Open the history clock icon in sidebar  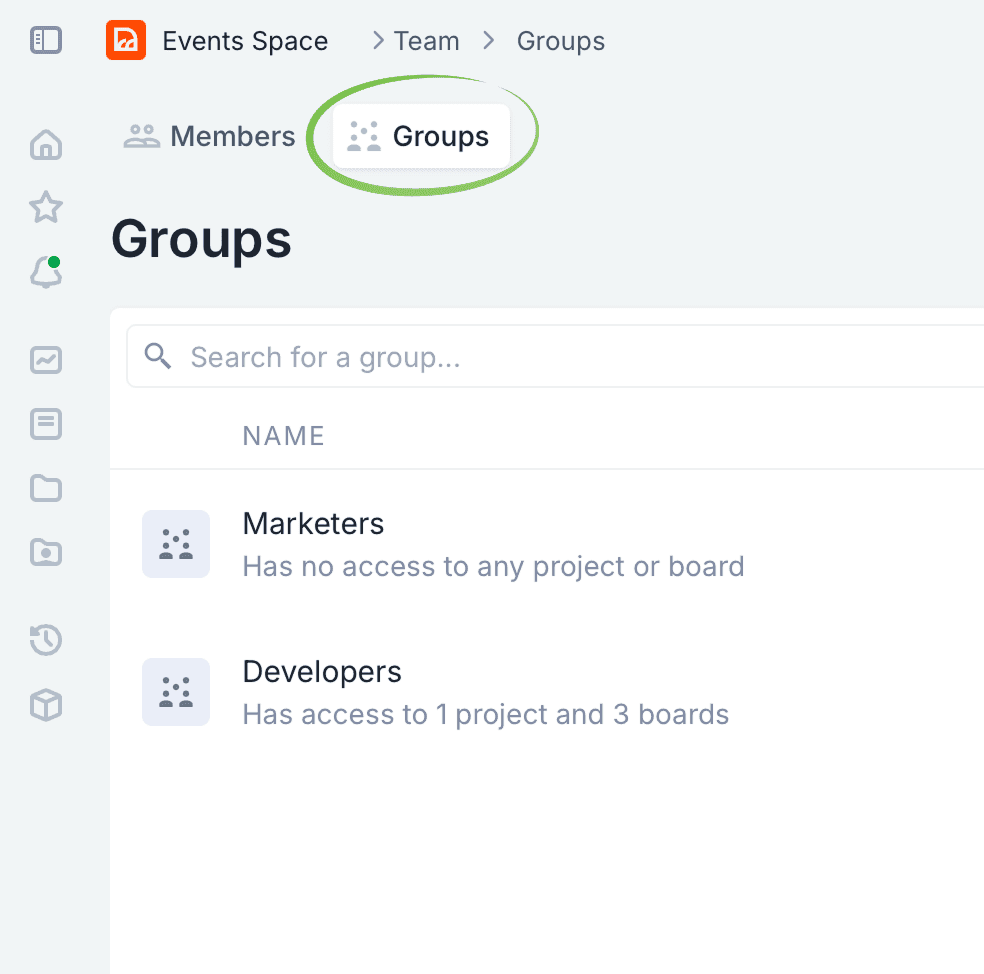click(46, 640)
